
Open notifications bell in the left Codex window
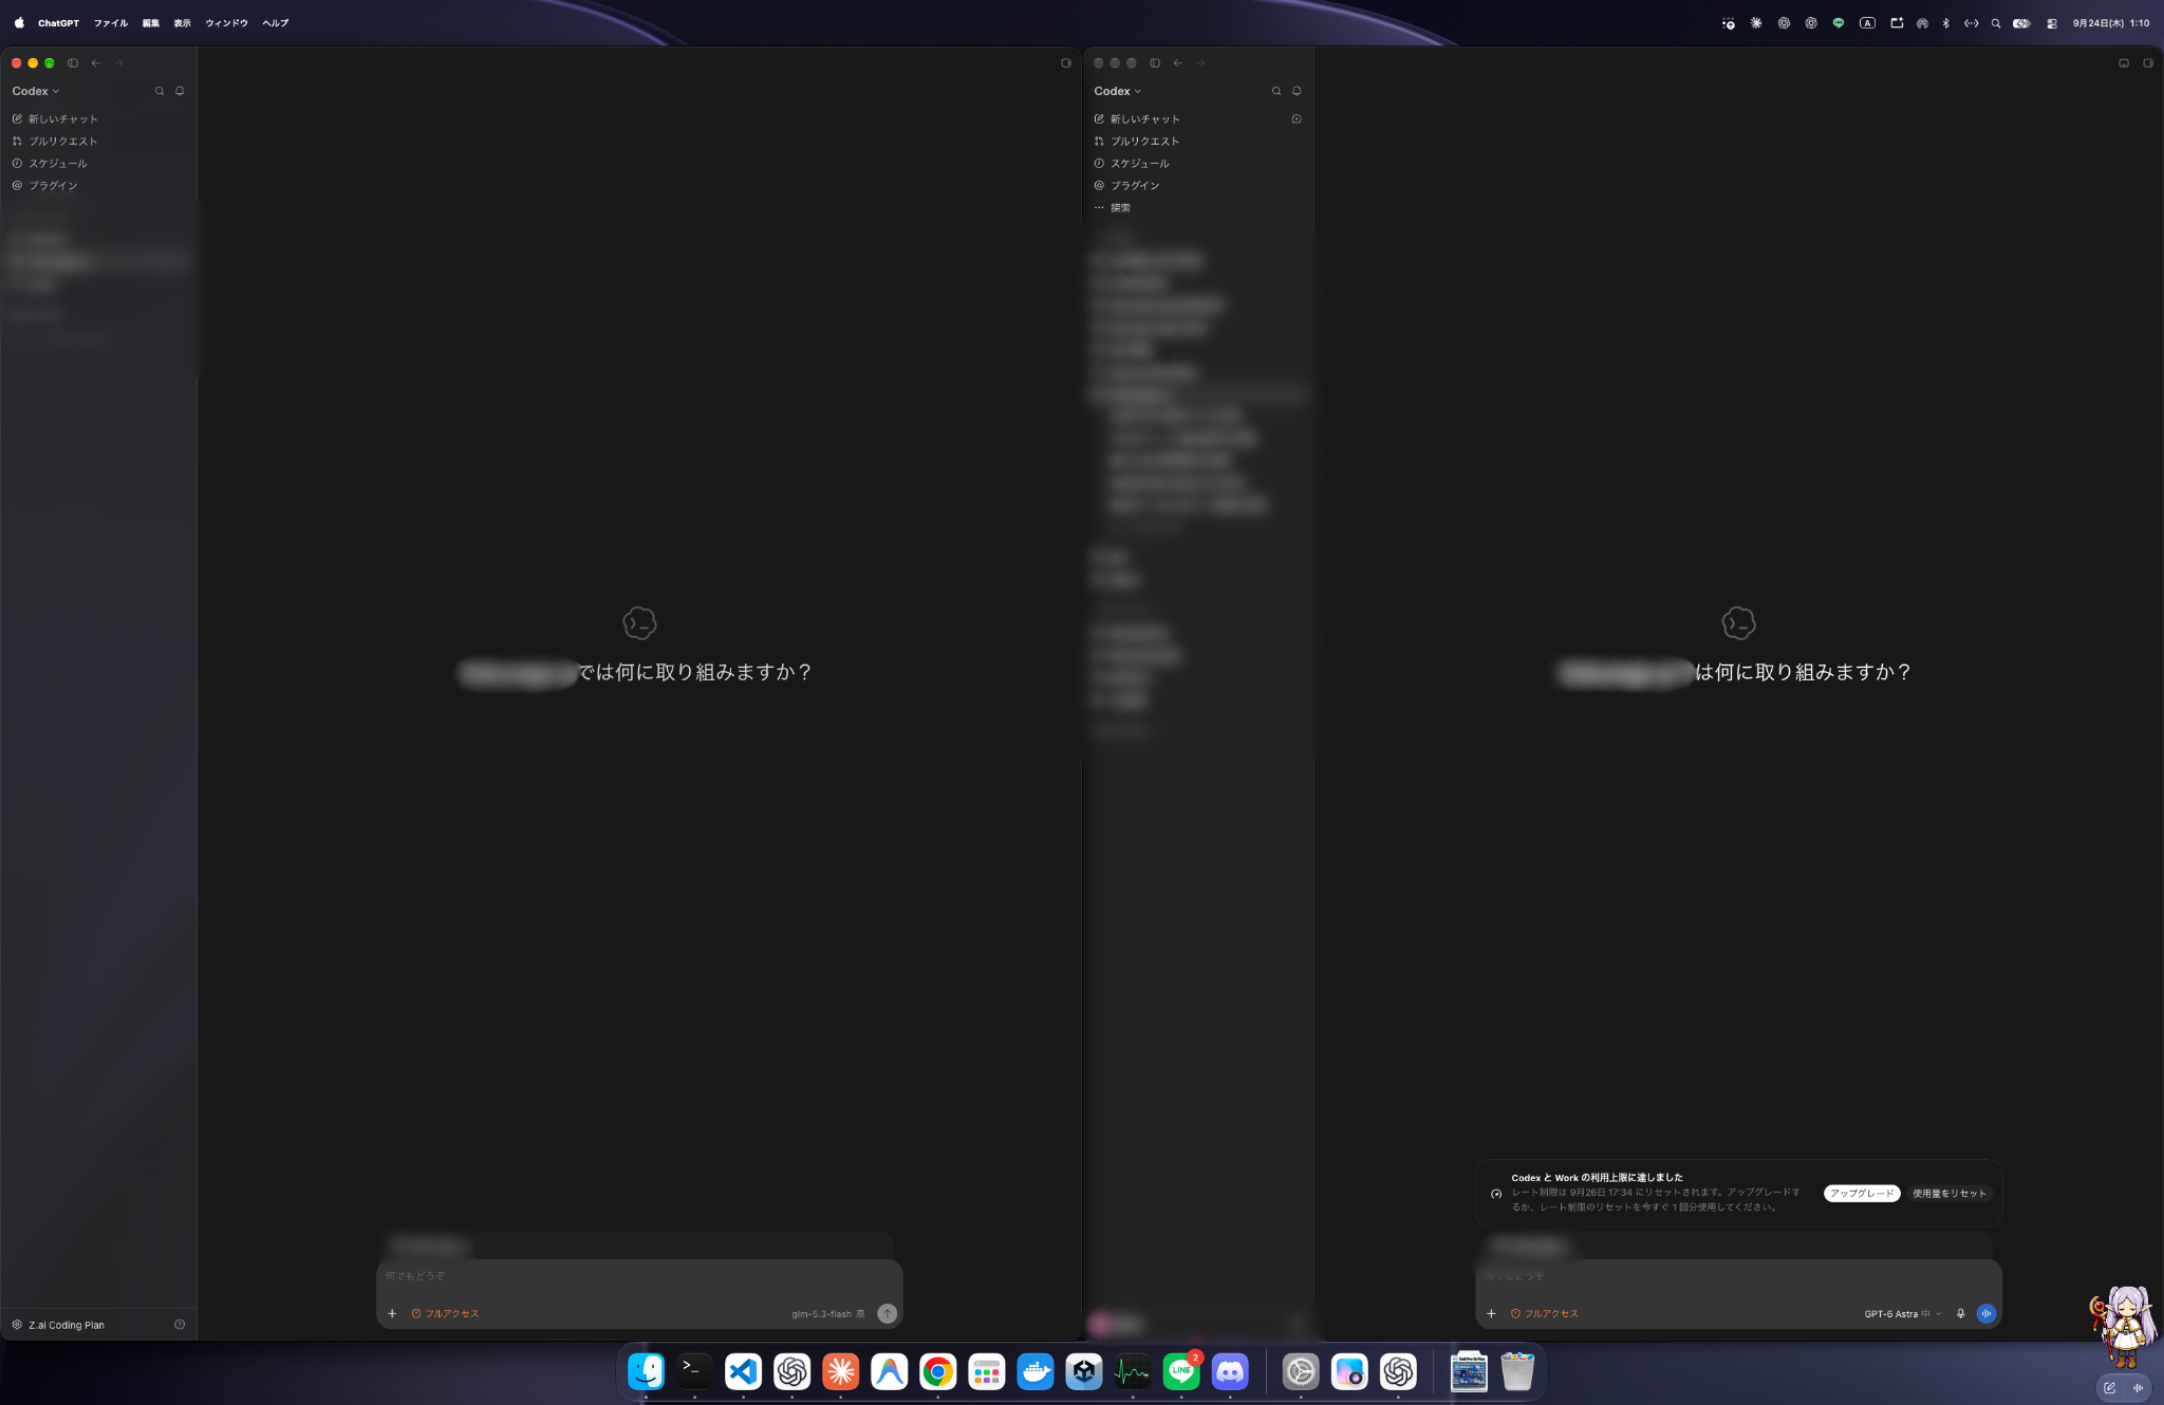[180, 91]
